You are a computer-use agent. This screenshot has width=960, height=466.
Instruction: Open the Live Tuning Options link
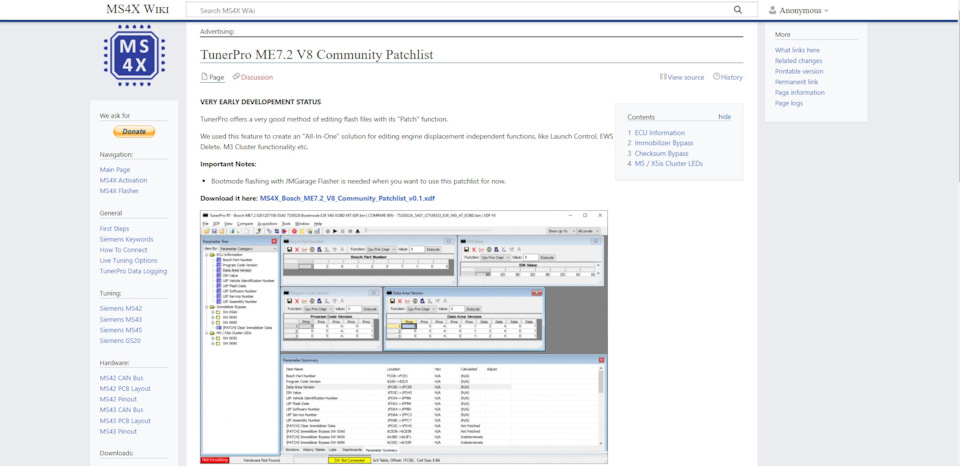(x=129, y=260)
